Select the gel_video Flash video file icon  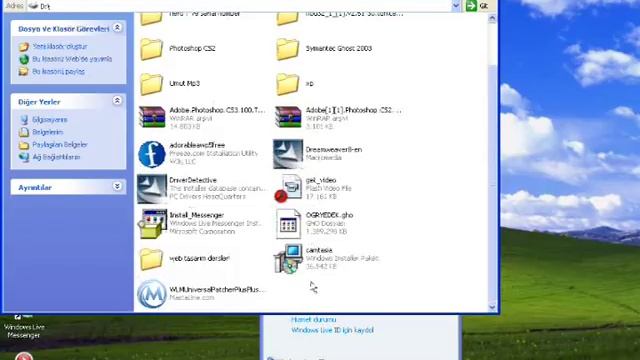(288, 189)
